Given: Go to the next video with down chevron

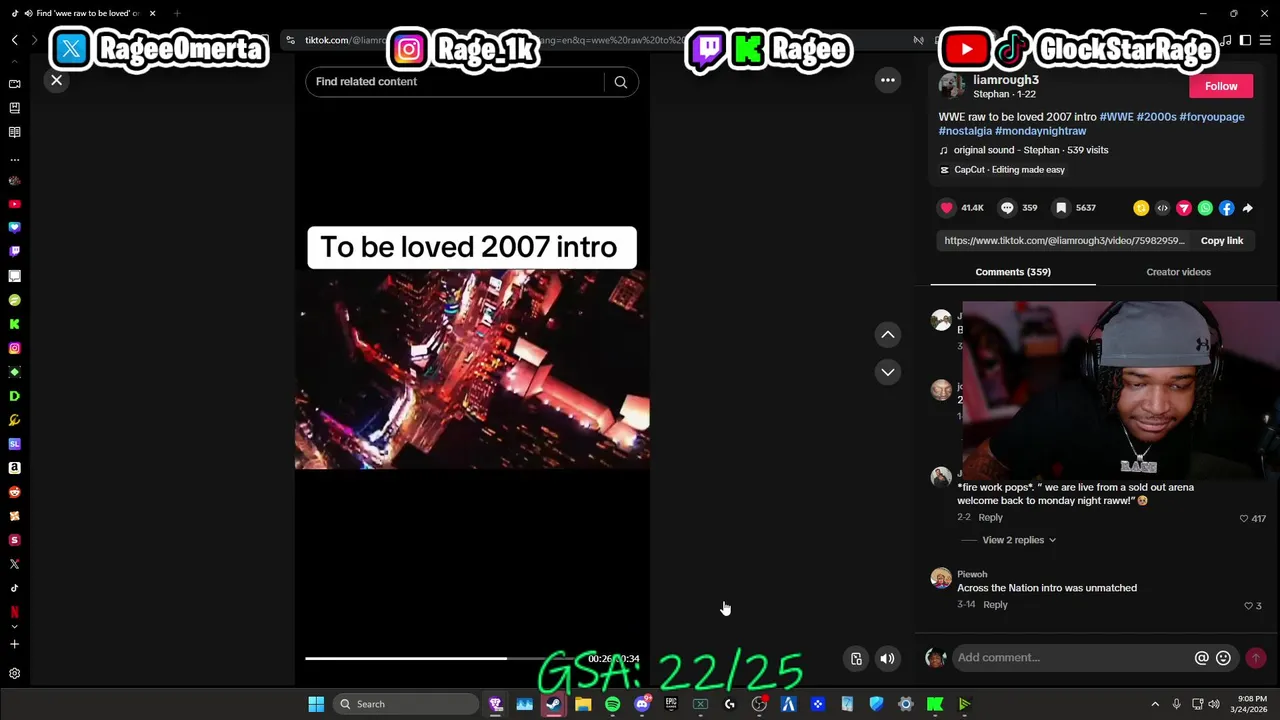Looking at the screenshot, I should tap(887, 372).
